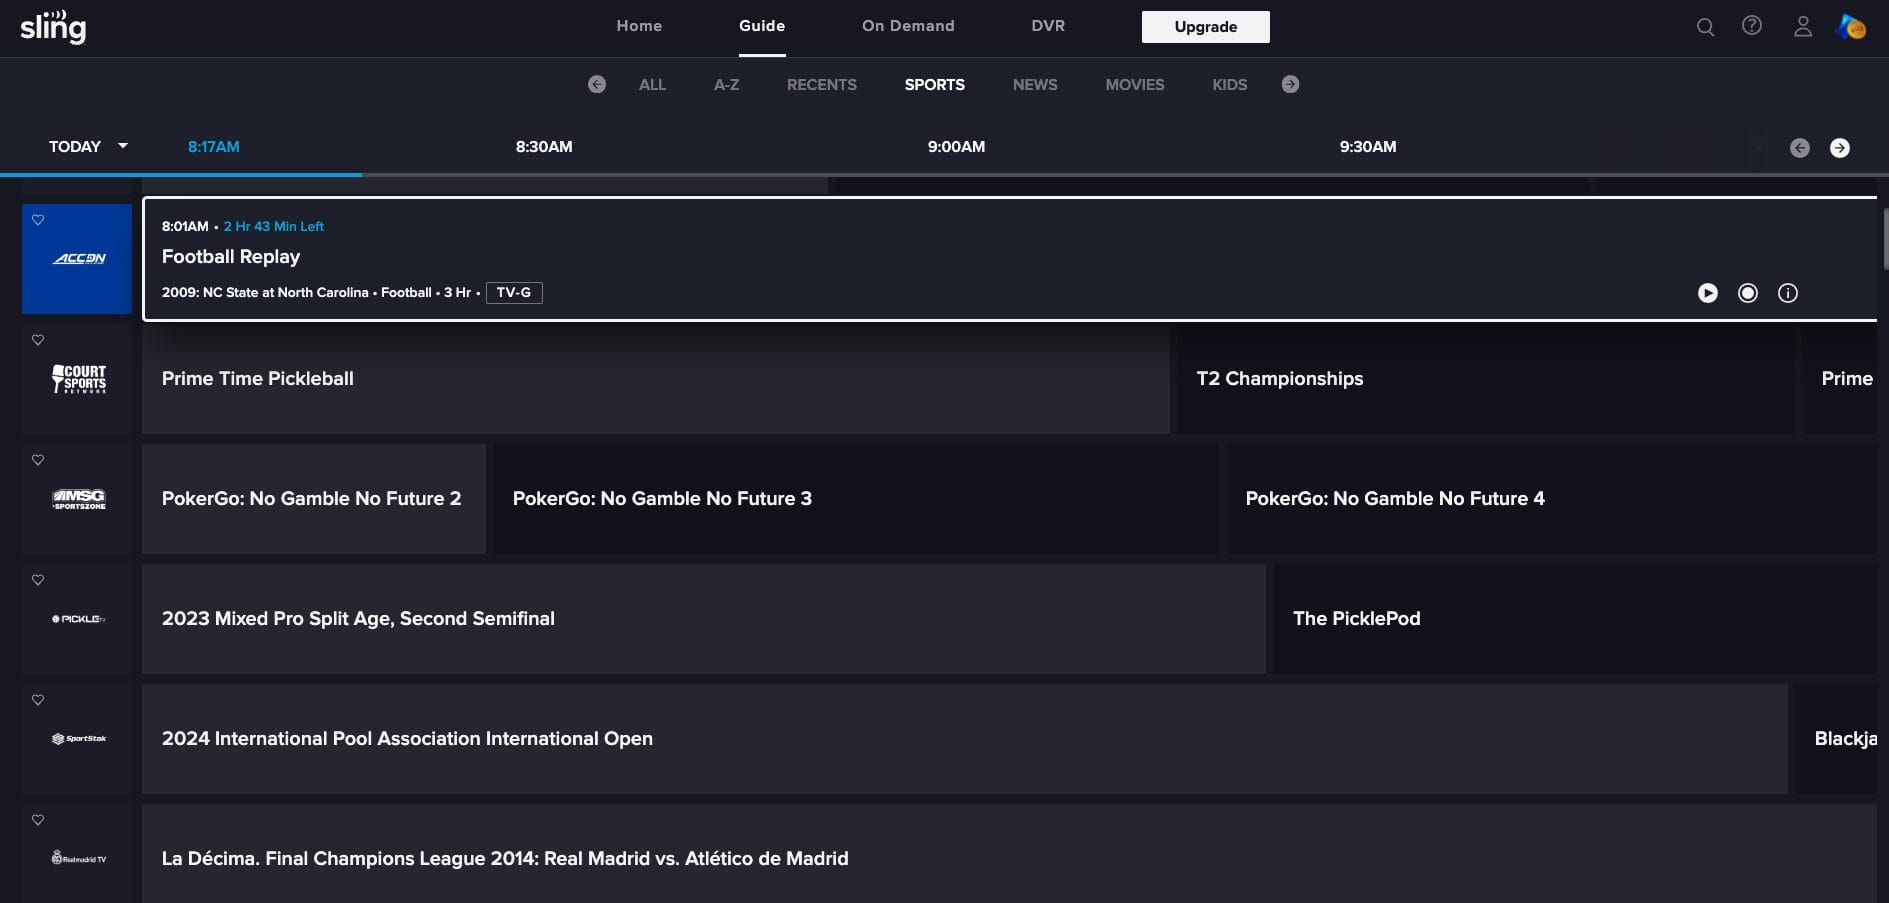Click the Upgrade button
Image resolution: width=1889 pixels, height=903 pixels.
tap(1206, 26)
